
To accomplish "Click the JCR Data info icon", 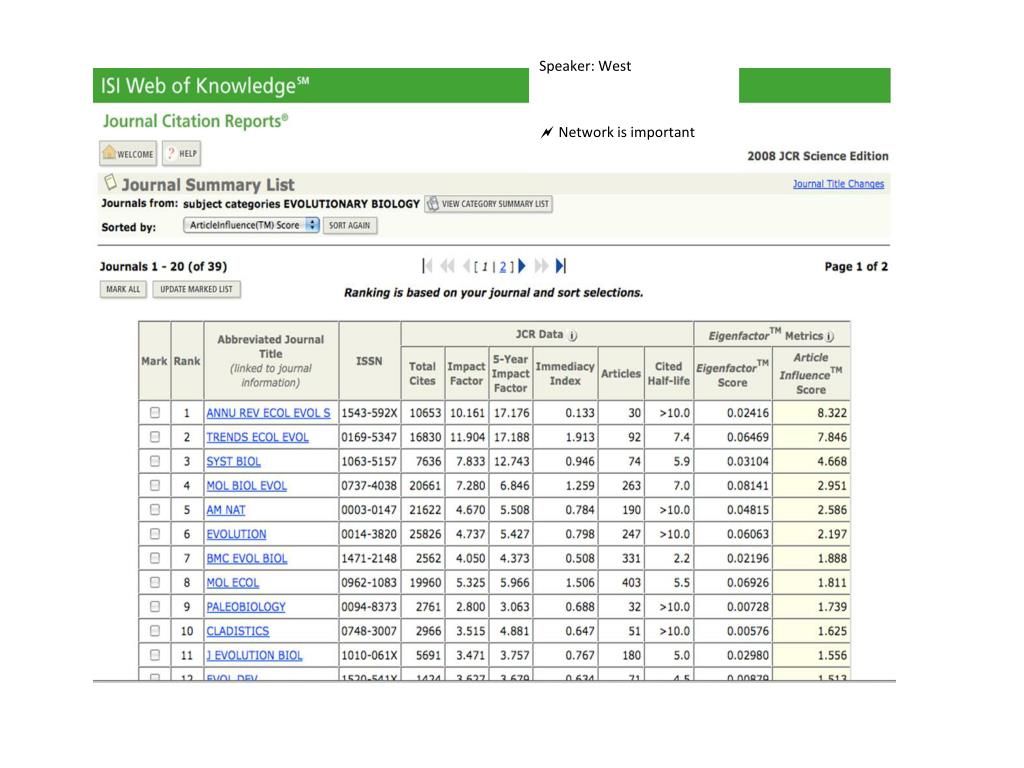I will tap(573, 336).
